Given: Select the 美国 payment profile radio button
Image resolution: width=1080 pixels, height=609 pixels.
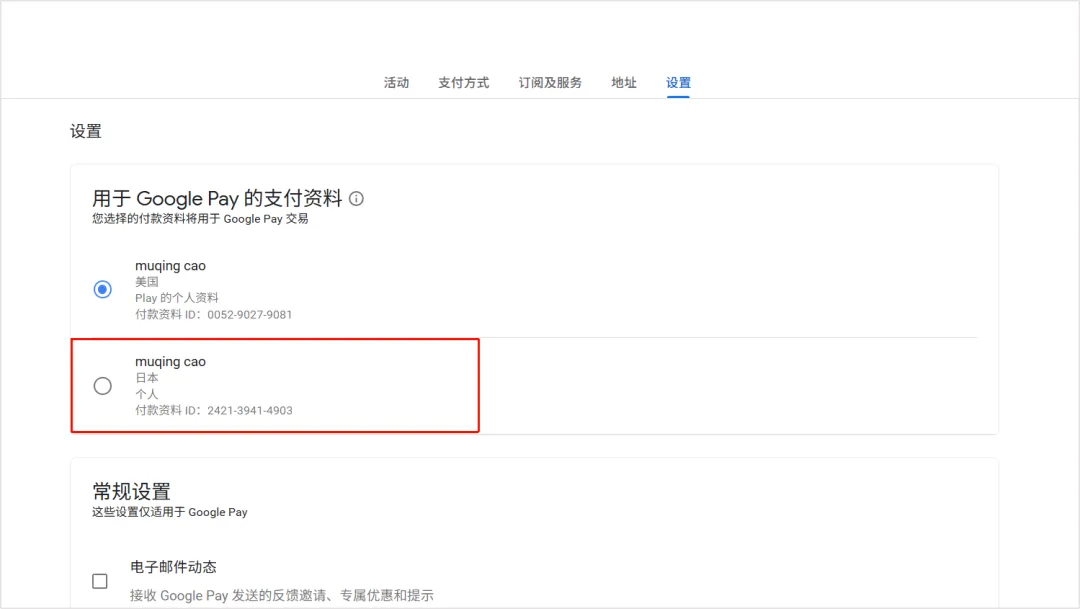Looking at the screenshot, I should 102,289.
